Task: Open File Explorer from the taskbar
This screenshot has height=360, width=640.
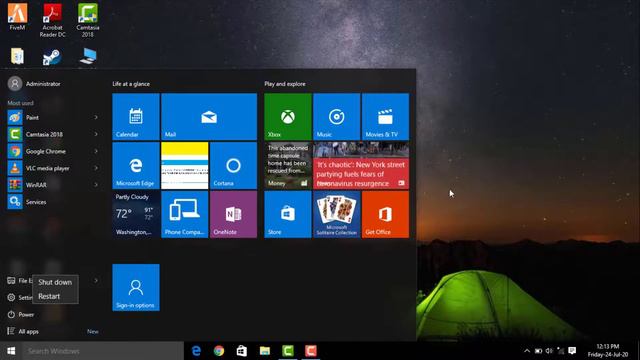Action: (265, 351)
